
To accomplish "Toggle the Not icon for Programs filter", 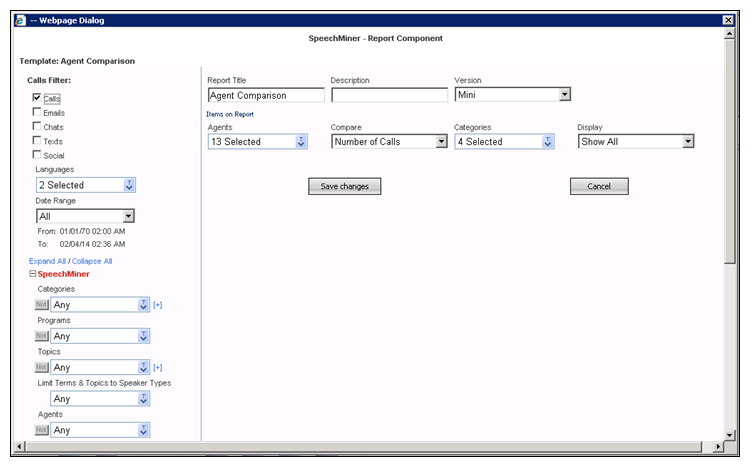I will point(42,336).
